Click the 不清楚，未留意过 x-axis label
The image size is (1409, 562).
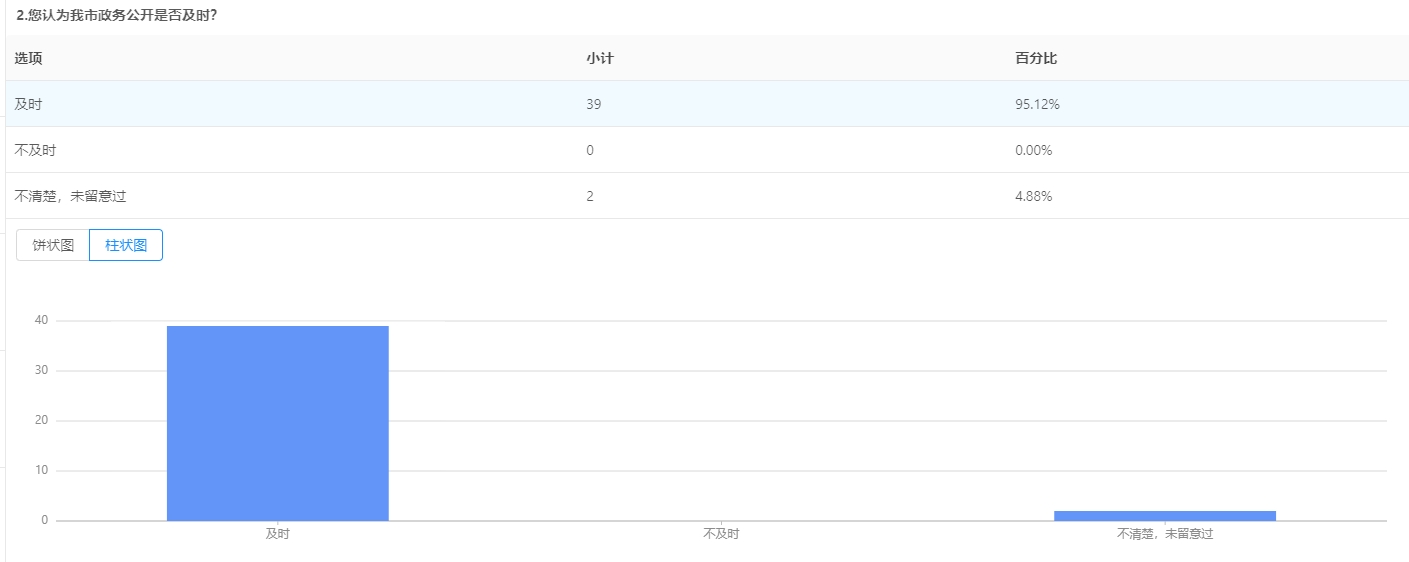1165,534
